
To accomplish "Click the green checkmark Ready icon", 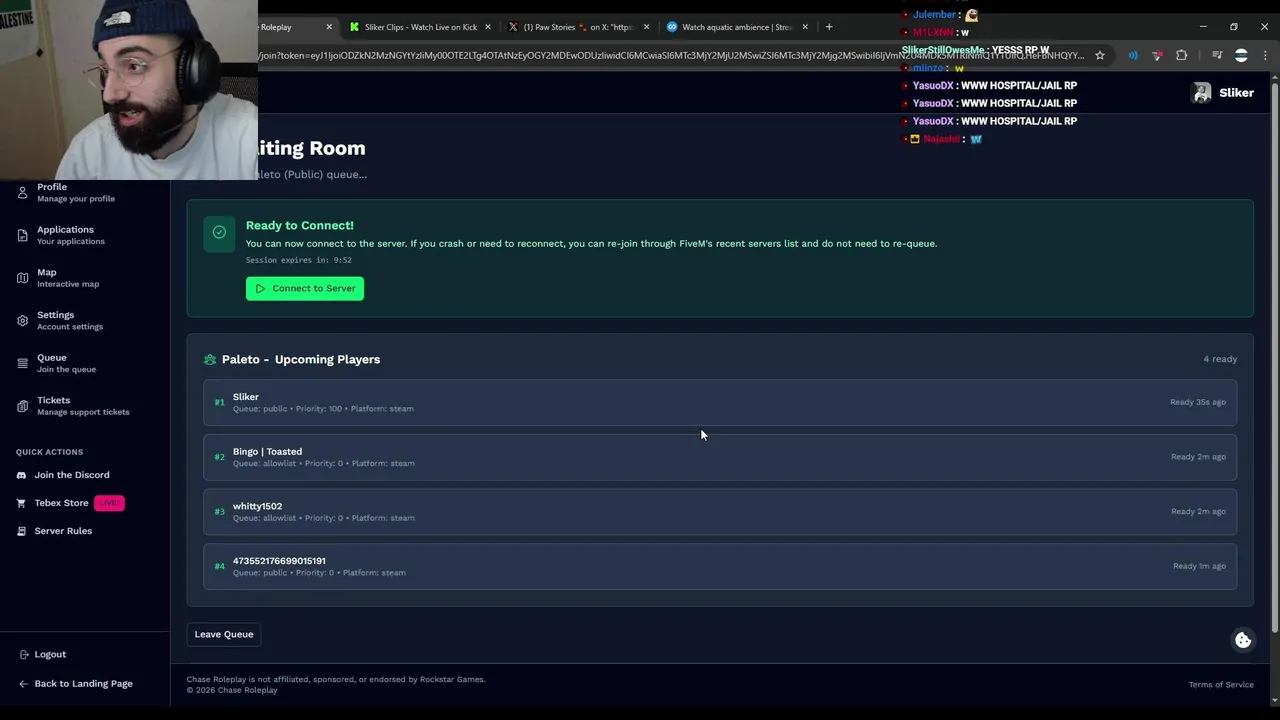I will [219, 232].
